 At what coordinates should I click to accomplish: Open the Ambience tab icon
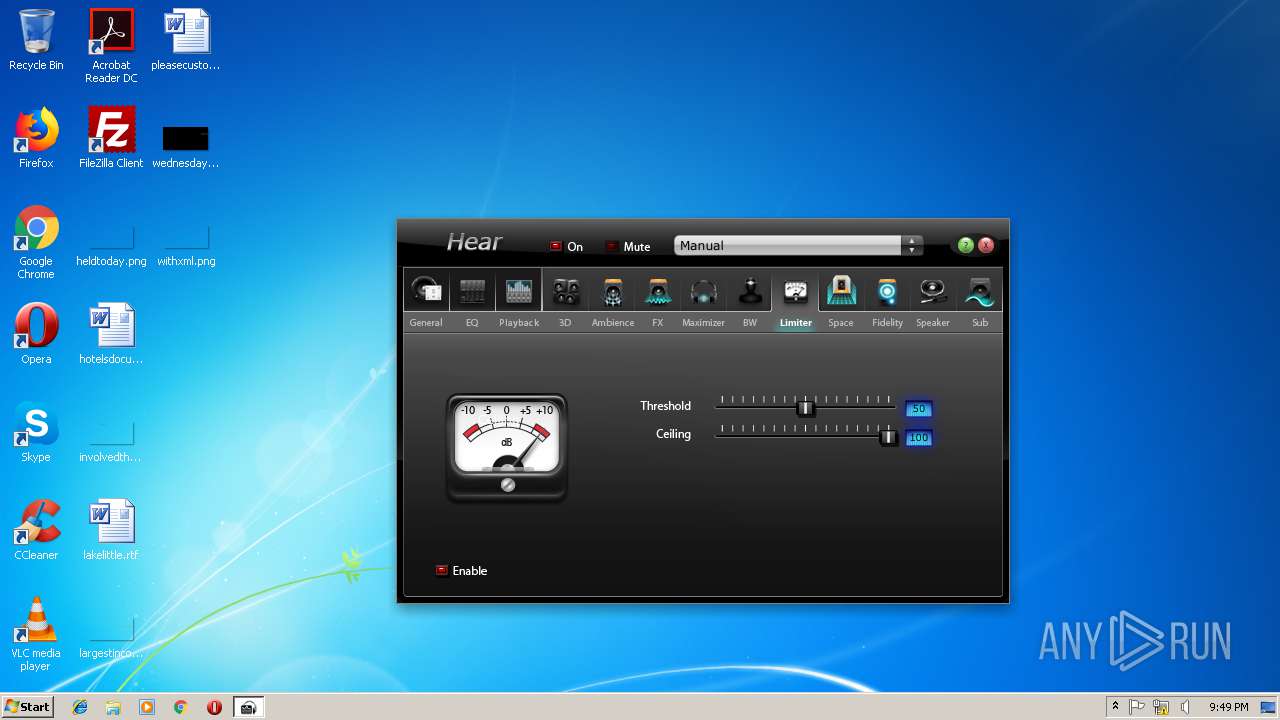coord(612,291)
